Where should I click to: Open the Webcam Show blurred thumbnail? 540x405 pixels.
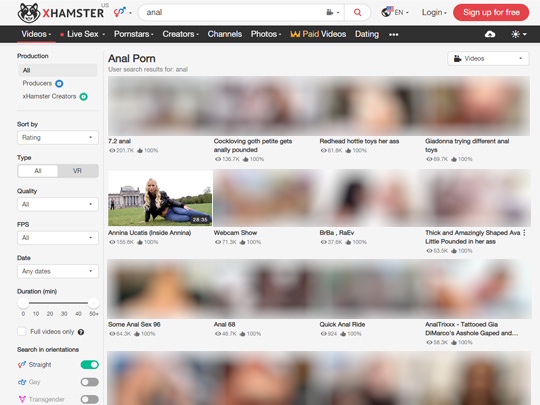266,198
